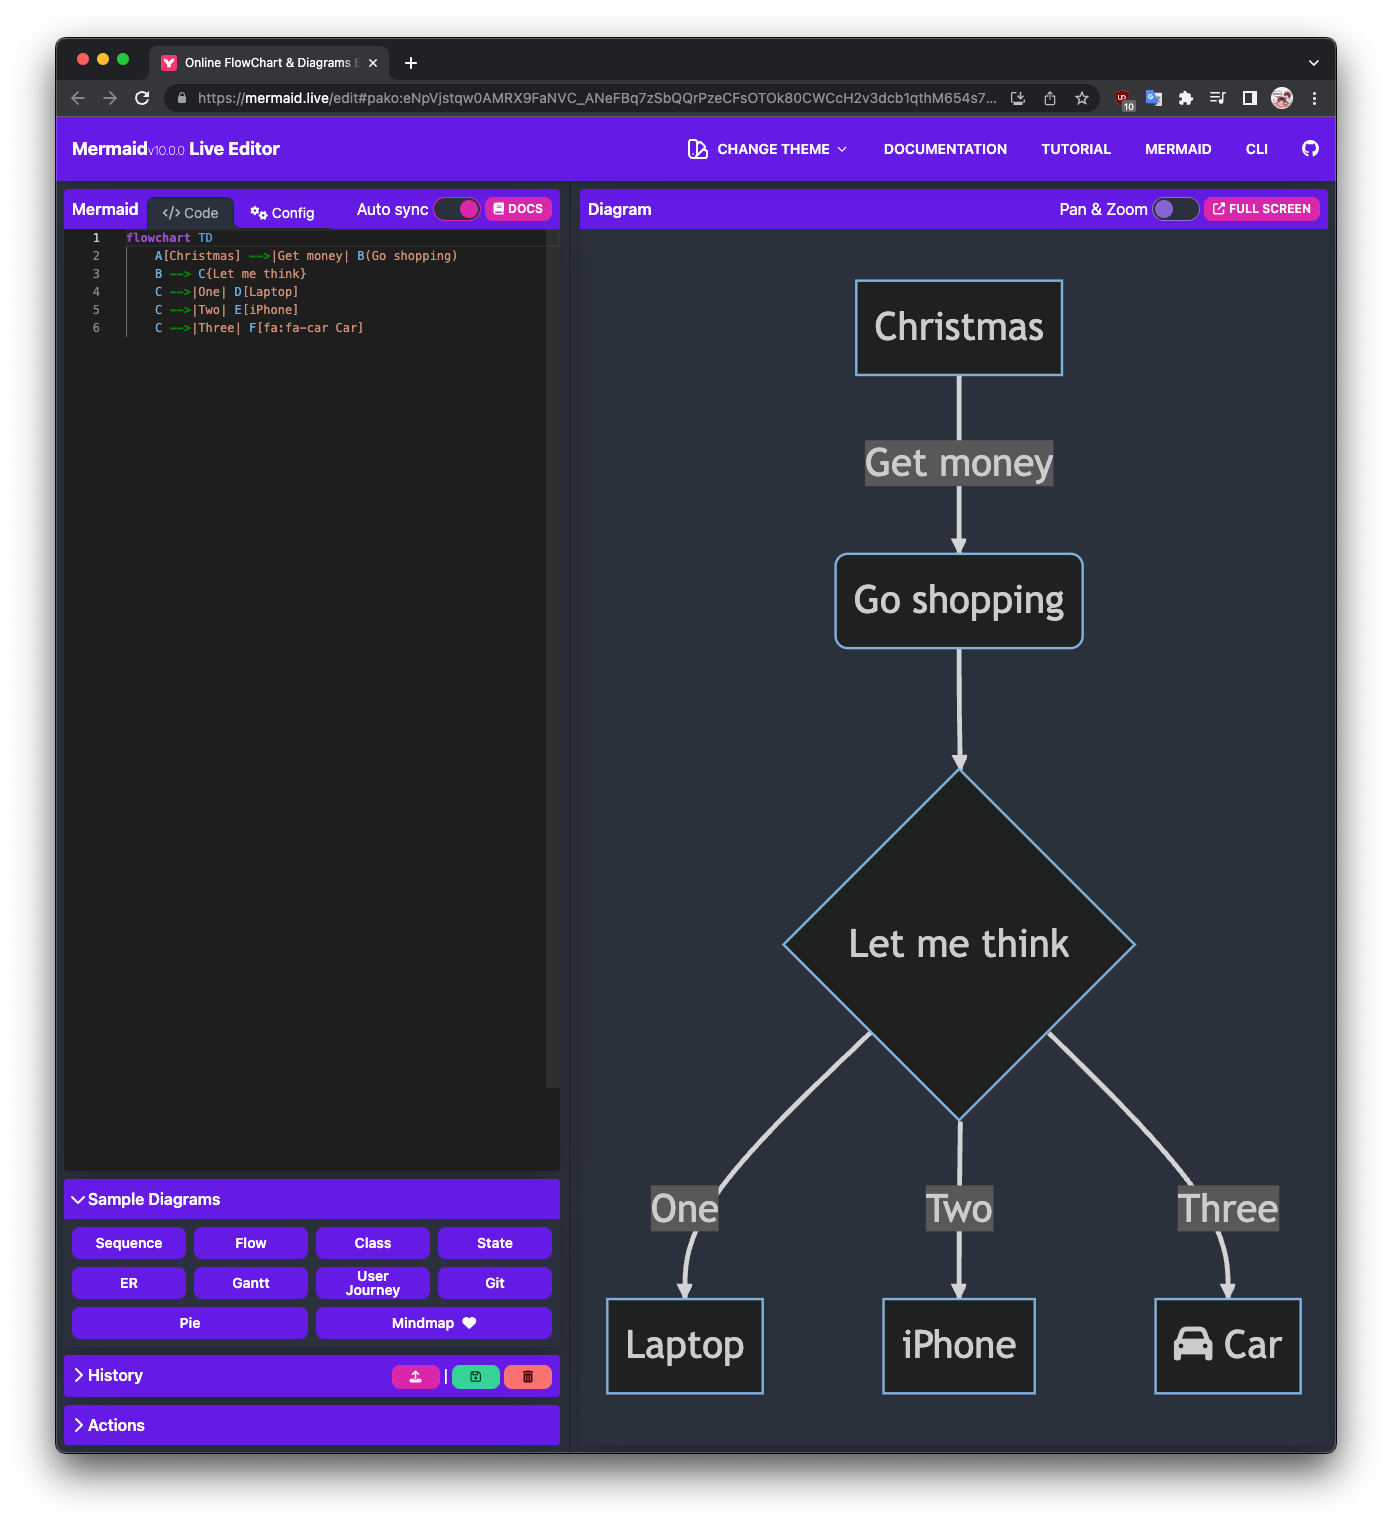Viewport: 1392px width, 1527px height.
Task: Switch to the Config tab
Action: [x=282, y=213]
